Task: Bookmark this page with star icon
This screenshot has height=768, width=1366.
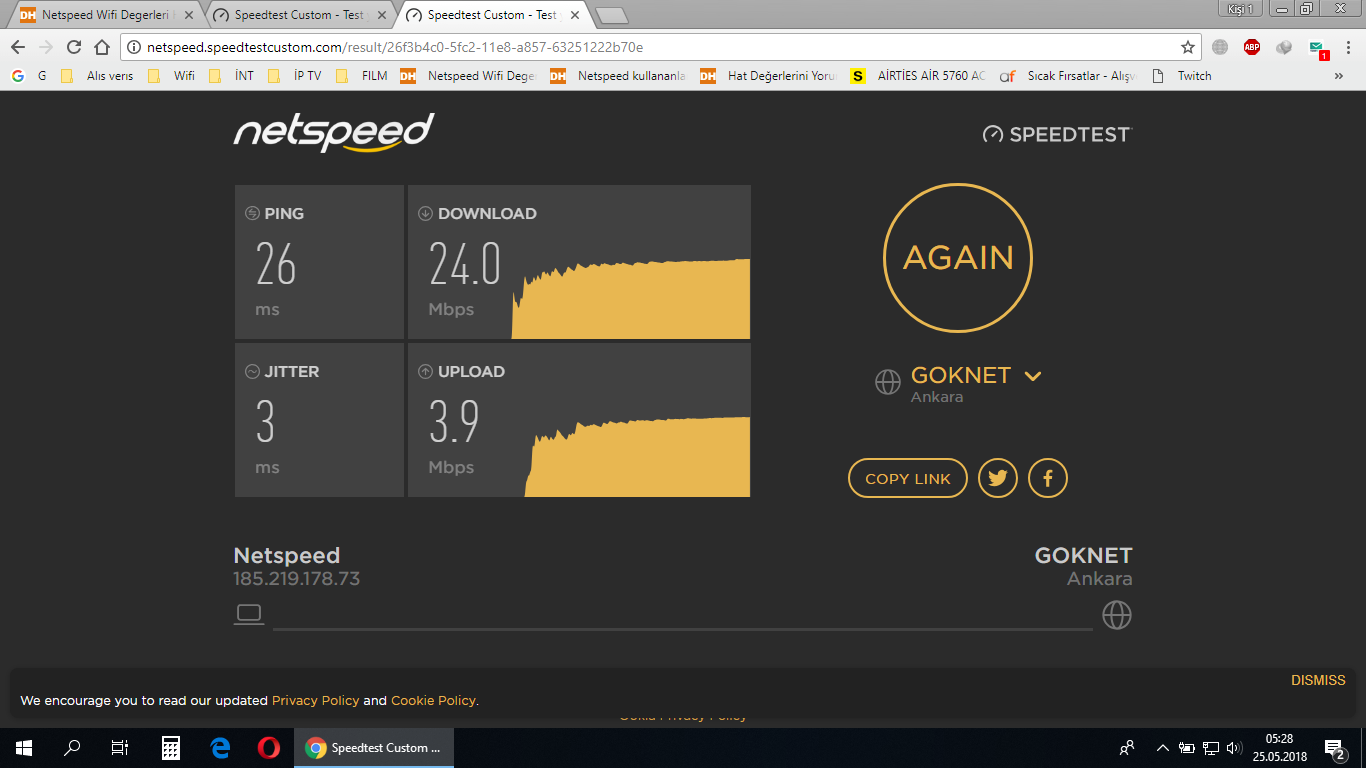Action: pos(1188,47)
